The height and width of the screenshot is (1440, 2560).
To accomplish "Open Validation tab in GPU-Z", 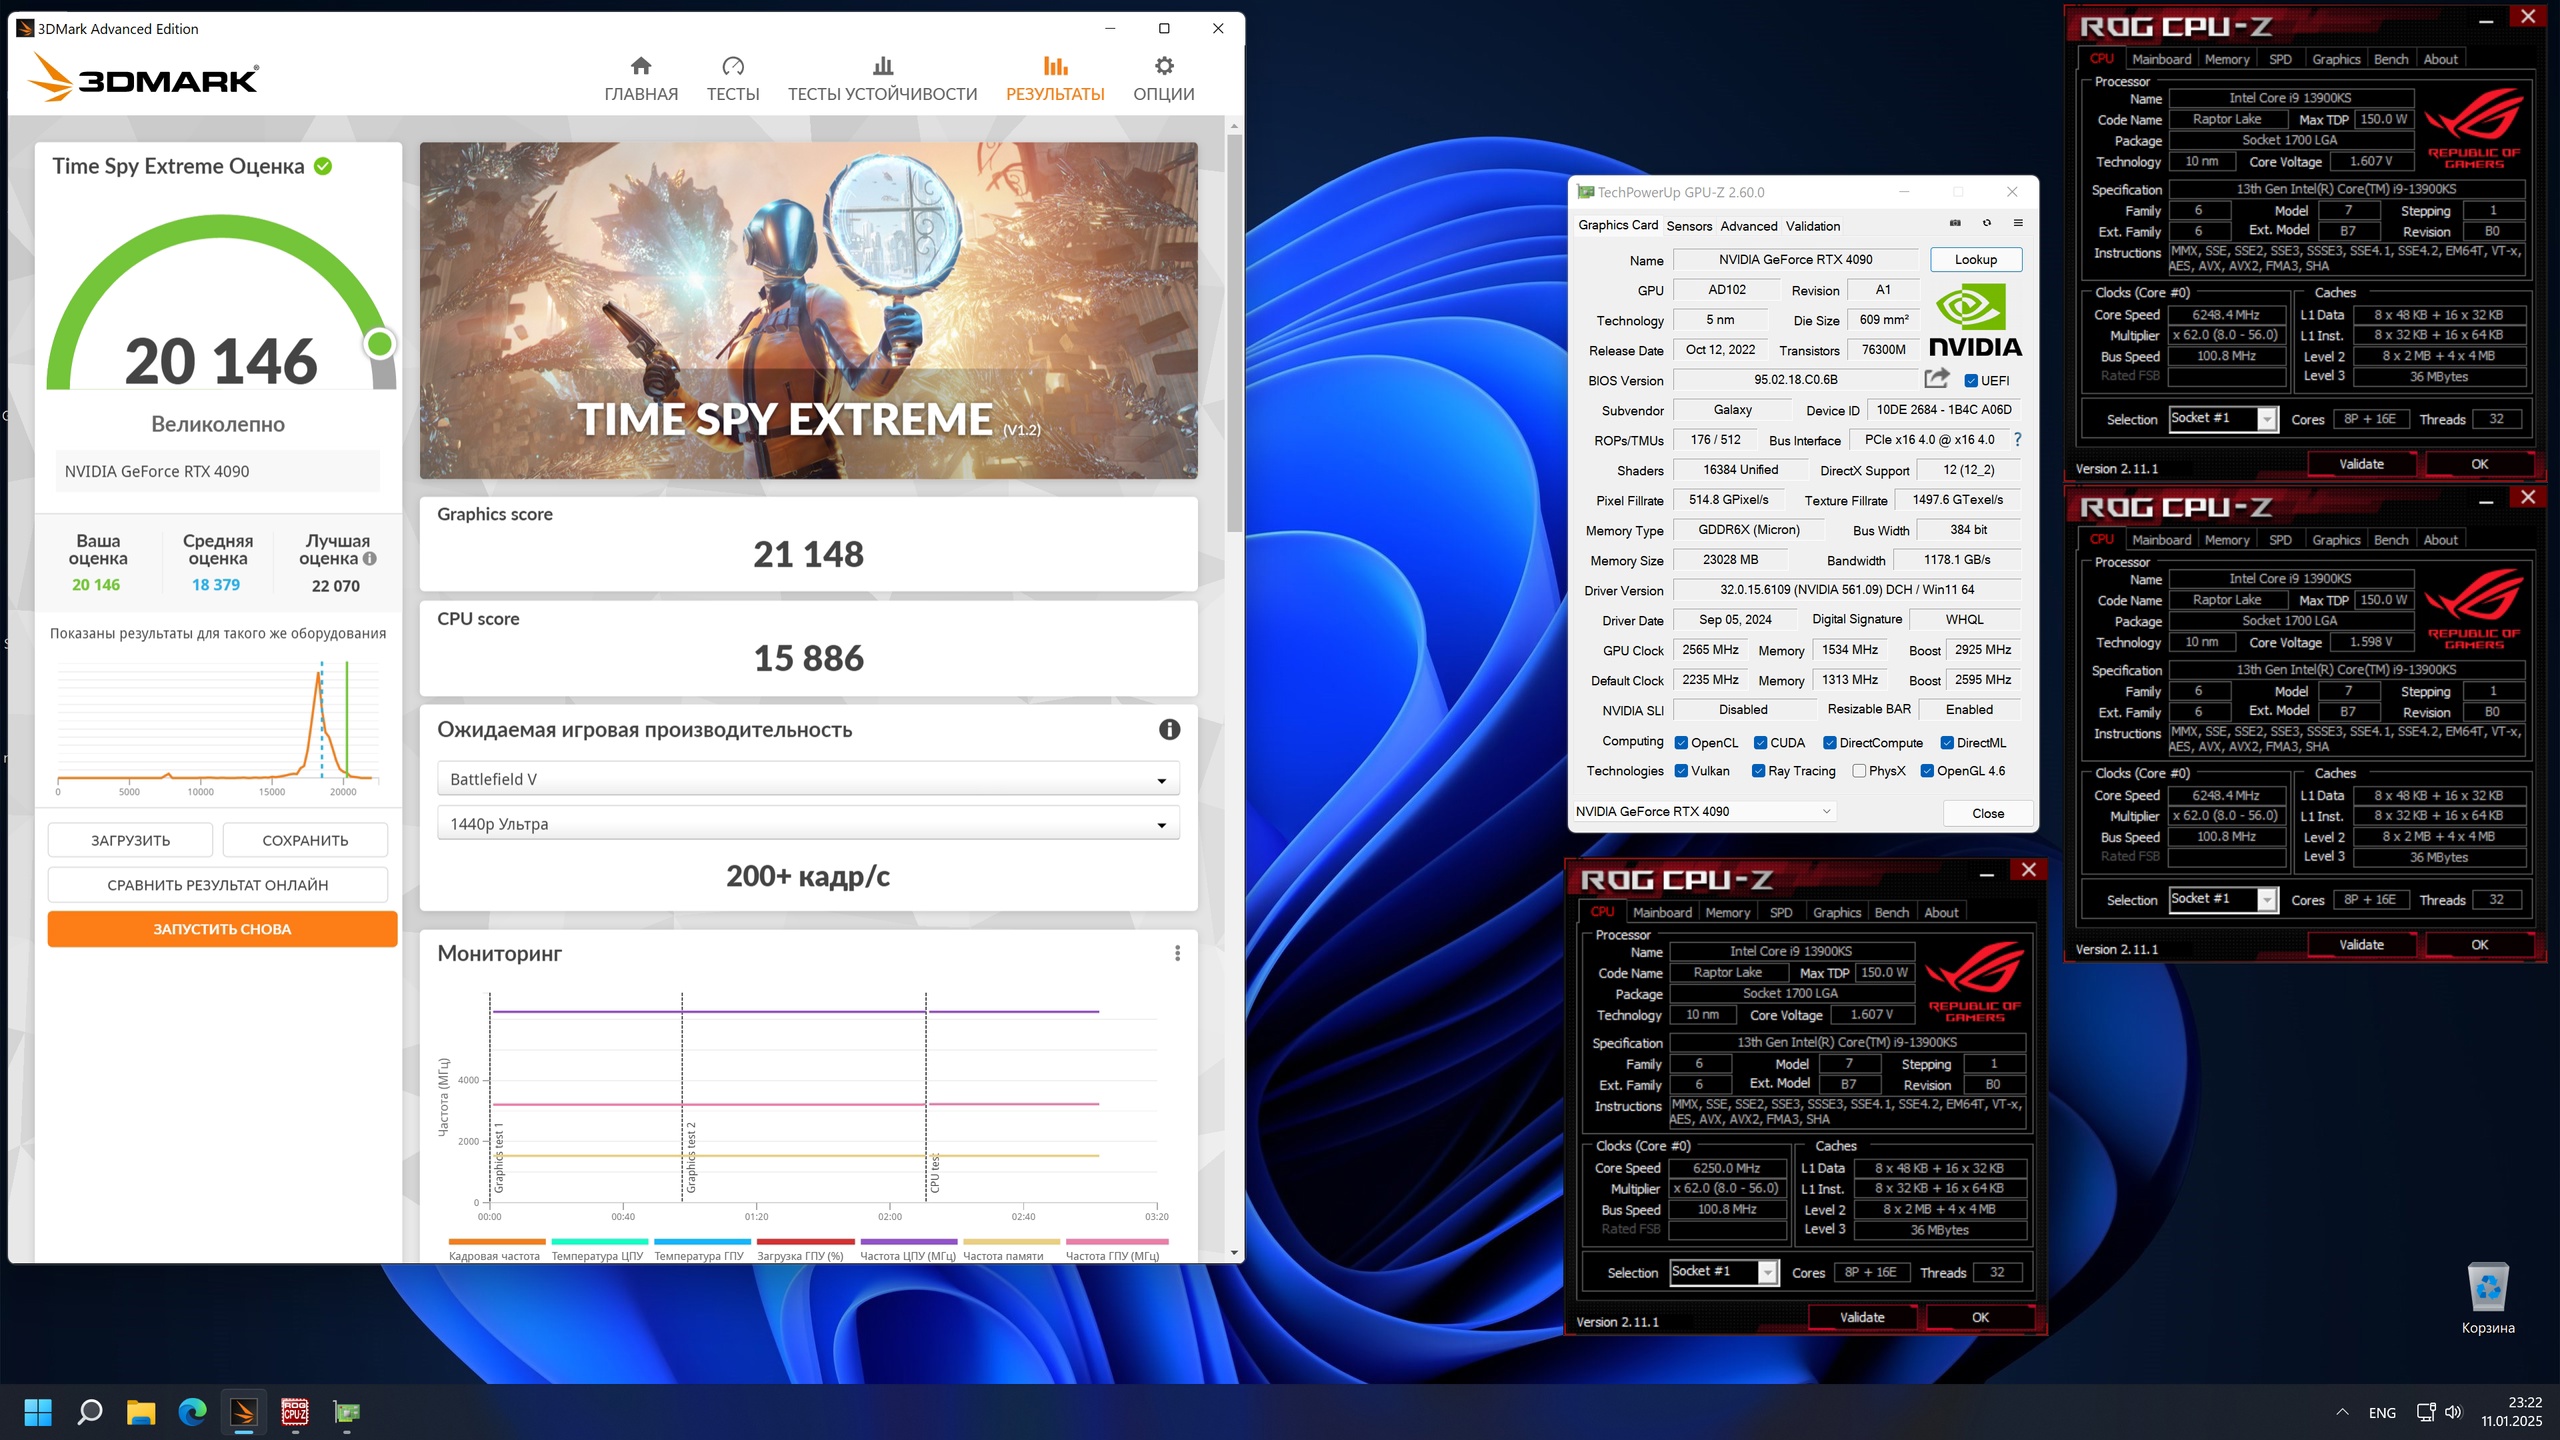I will (x=1813, y=226).
